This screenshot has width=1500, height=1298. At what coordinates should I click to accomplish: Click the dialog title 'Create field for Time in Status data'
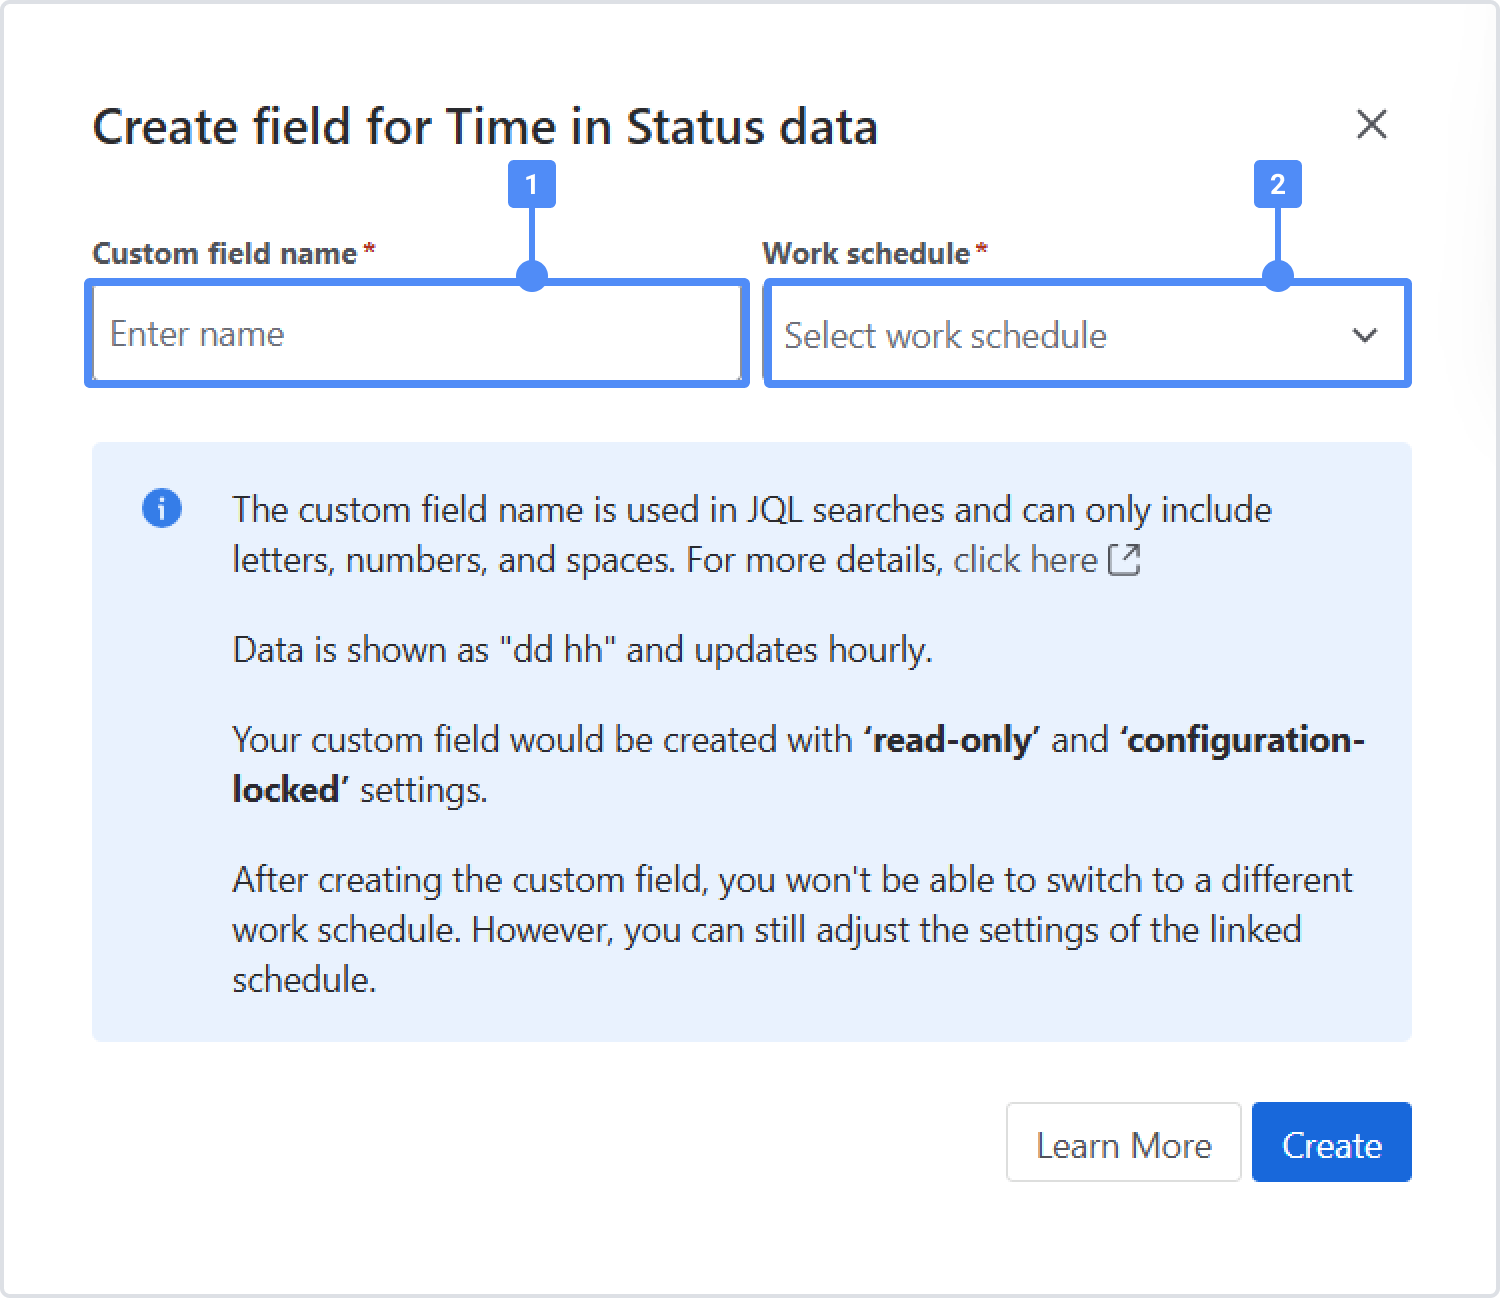click(485, 127)
